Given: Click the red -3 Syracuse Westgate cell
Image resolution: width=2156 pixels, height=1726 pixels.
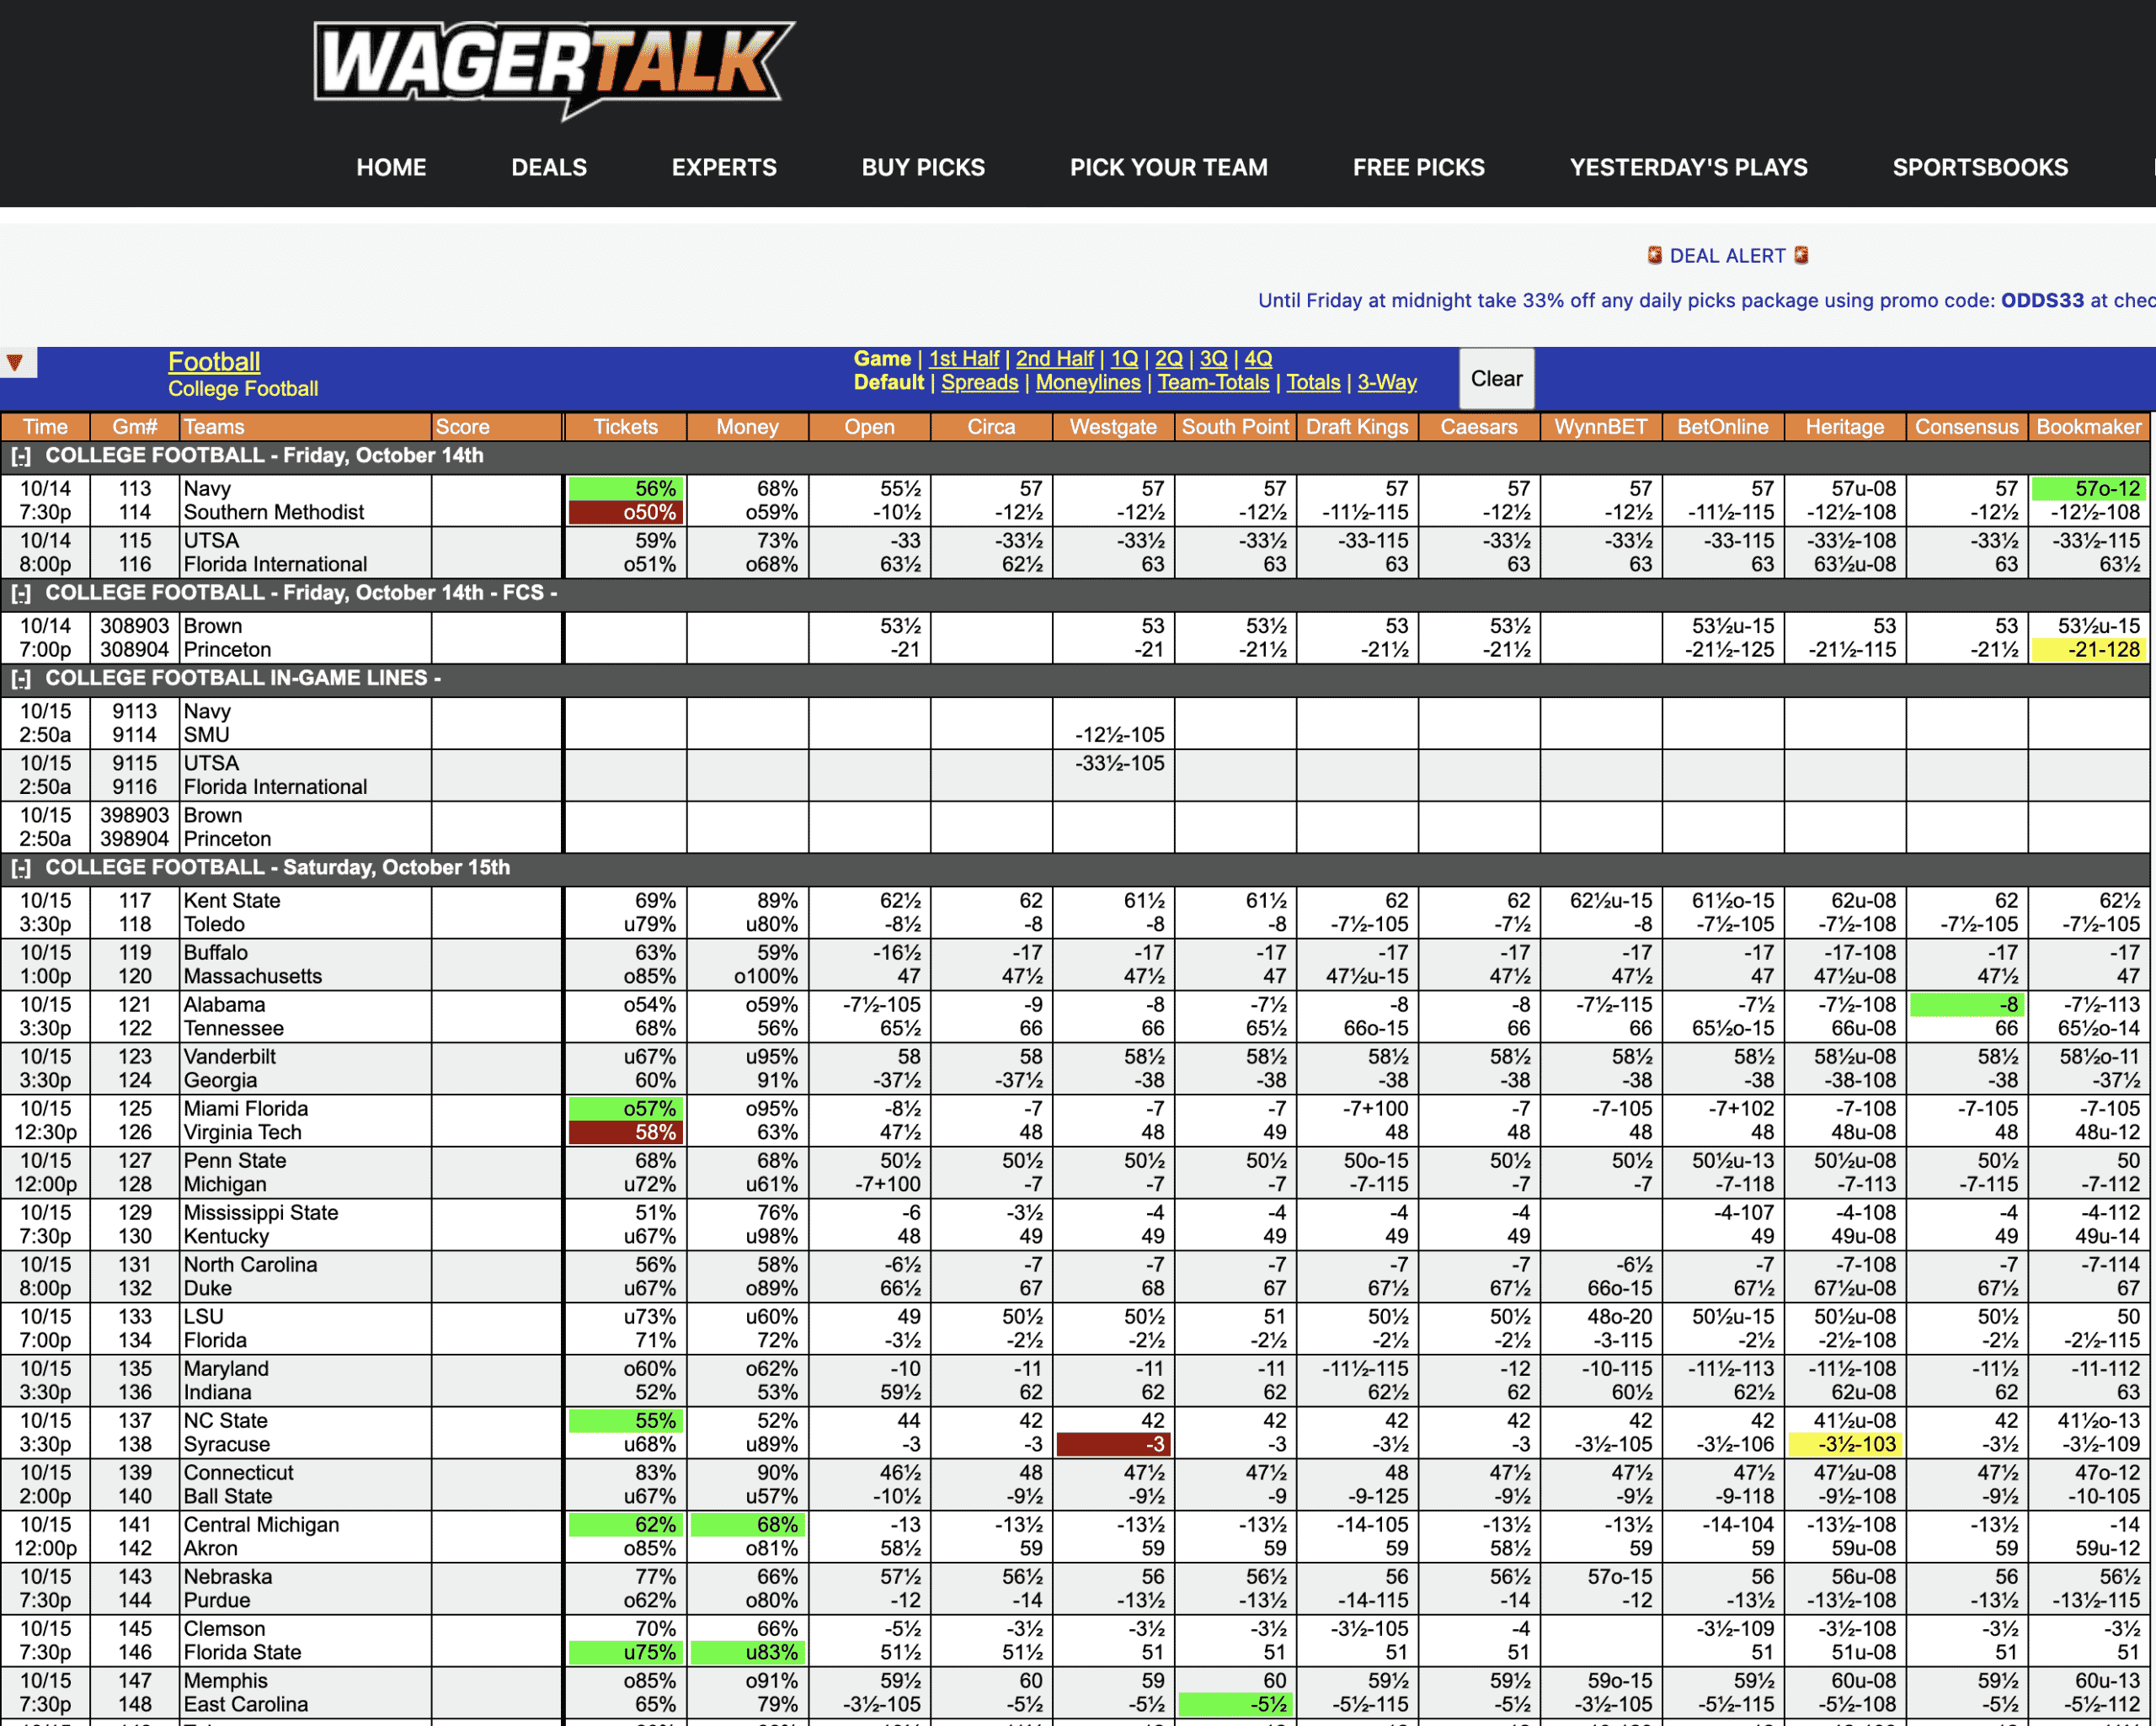Looking at the screenshot, I should 1113,1445.
